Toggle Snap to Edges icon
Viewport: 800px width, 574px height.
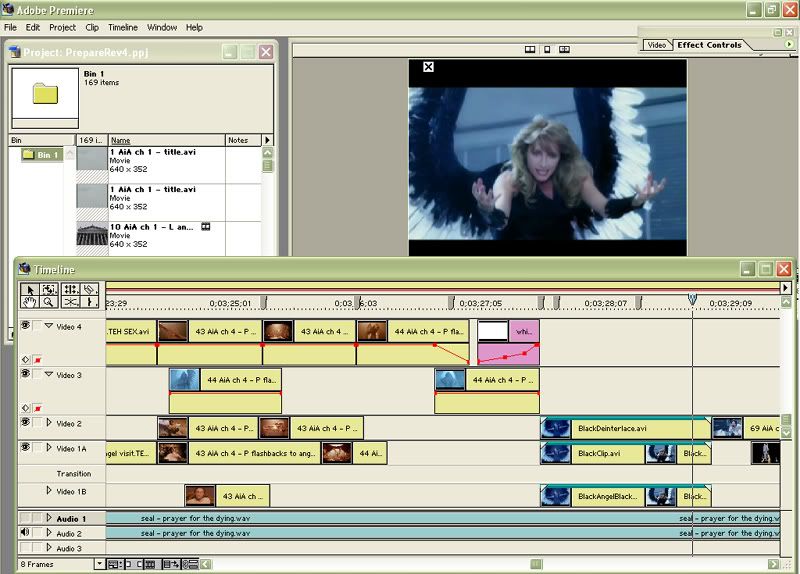(x=132, y=564)
